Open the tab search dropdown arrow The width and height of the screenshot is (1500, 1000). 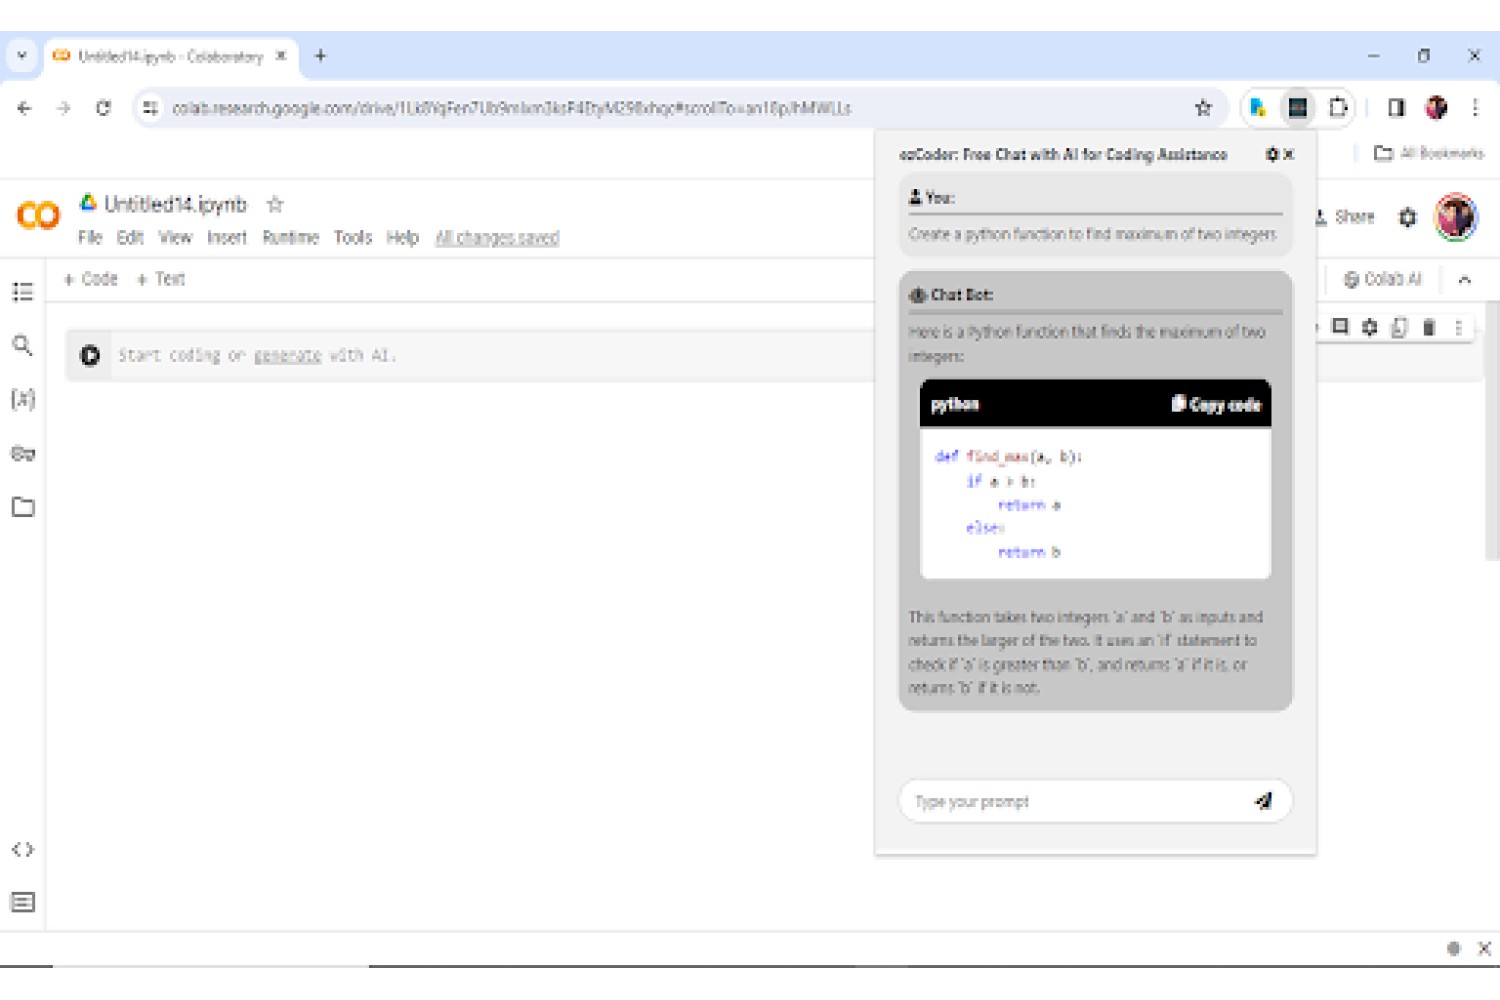tap(22, 56)
